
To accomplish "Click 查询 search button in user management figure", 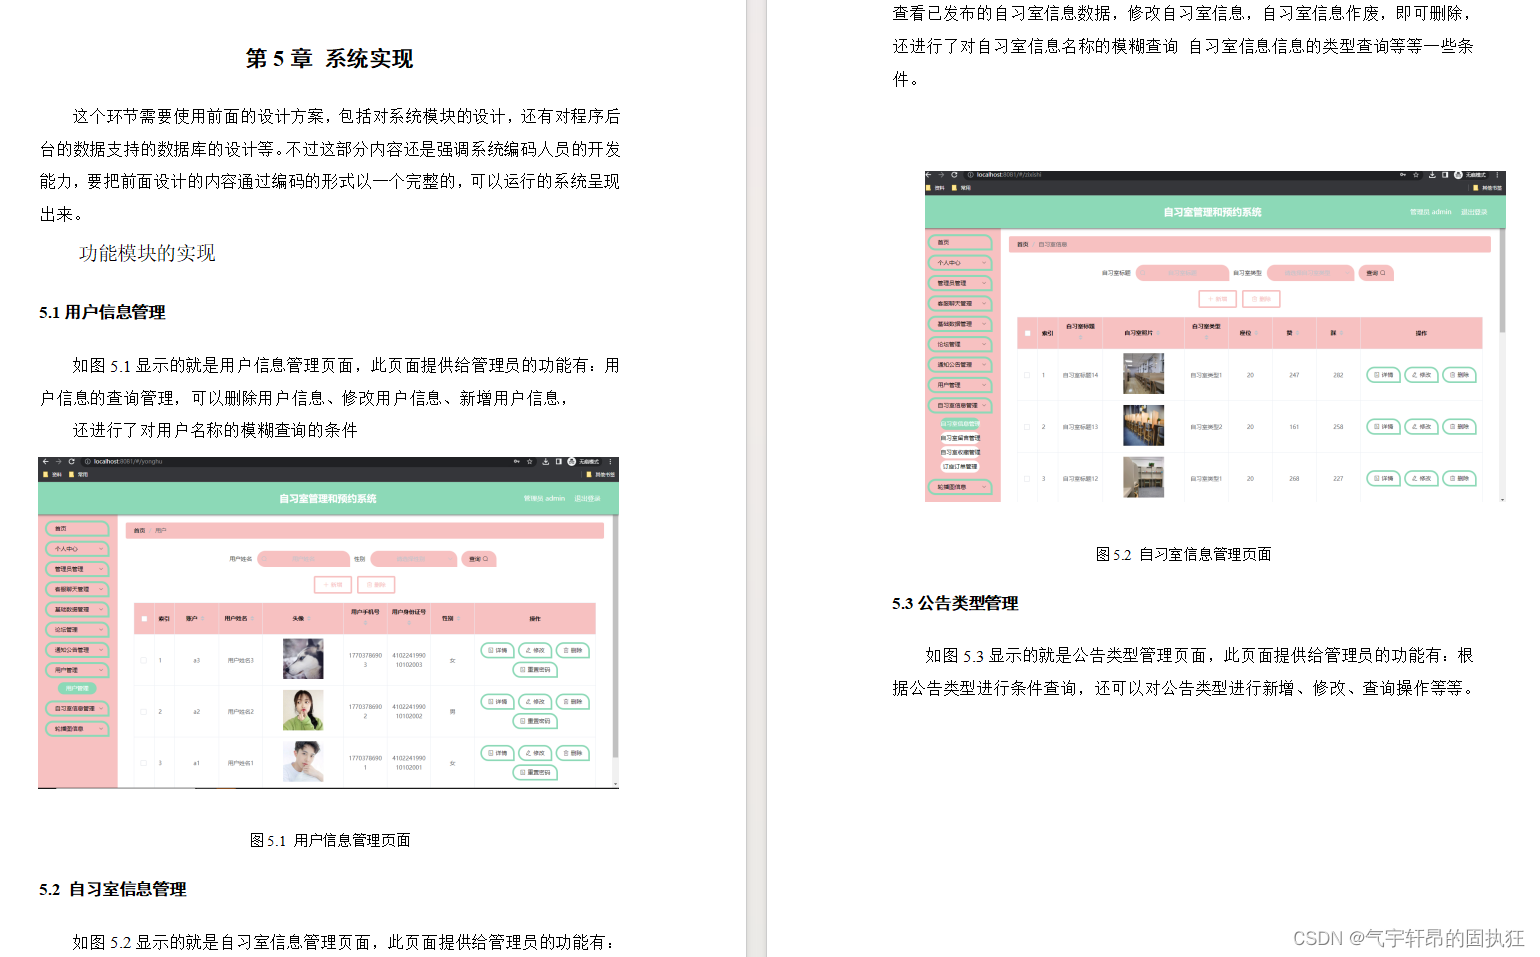I will click(x=479, y=559).
